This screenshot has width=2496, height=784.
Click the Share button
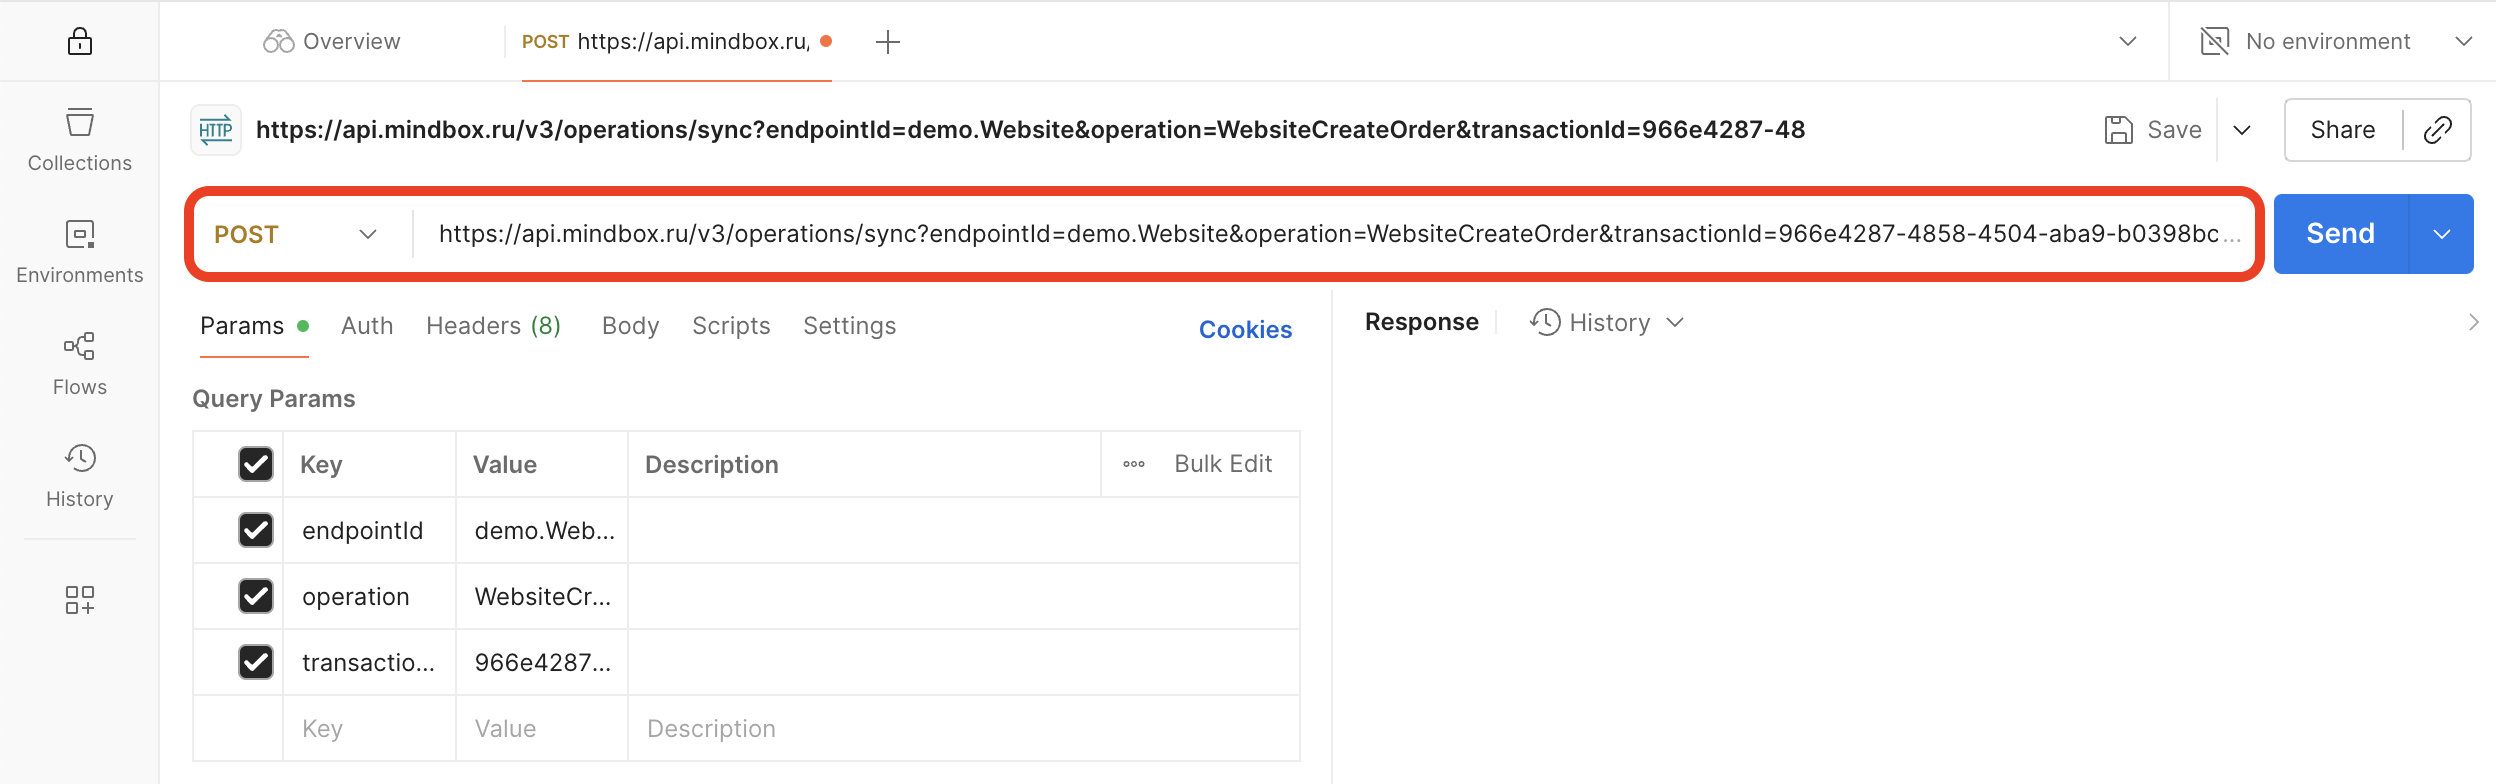tap(2343, 130)
